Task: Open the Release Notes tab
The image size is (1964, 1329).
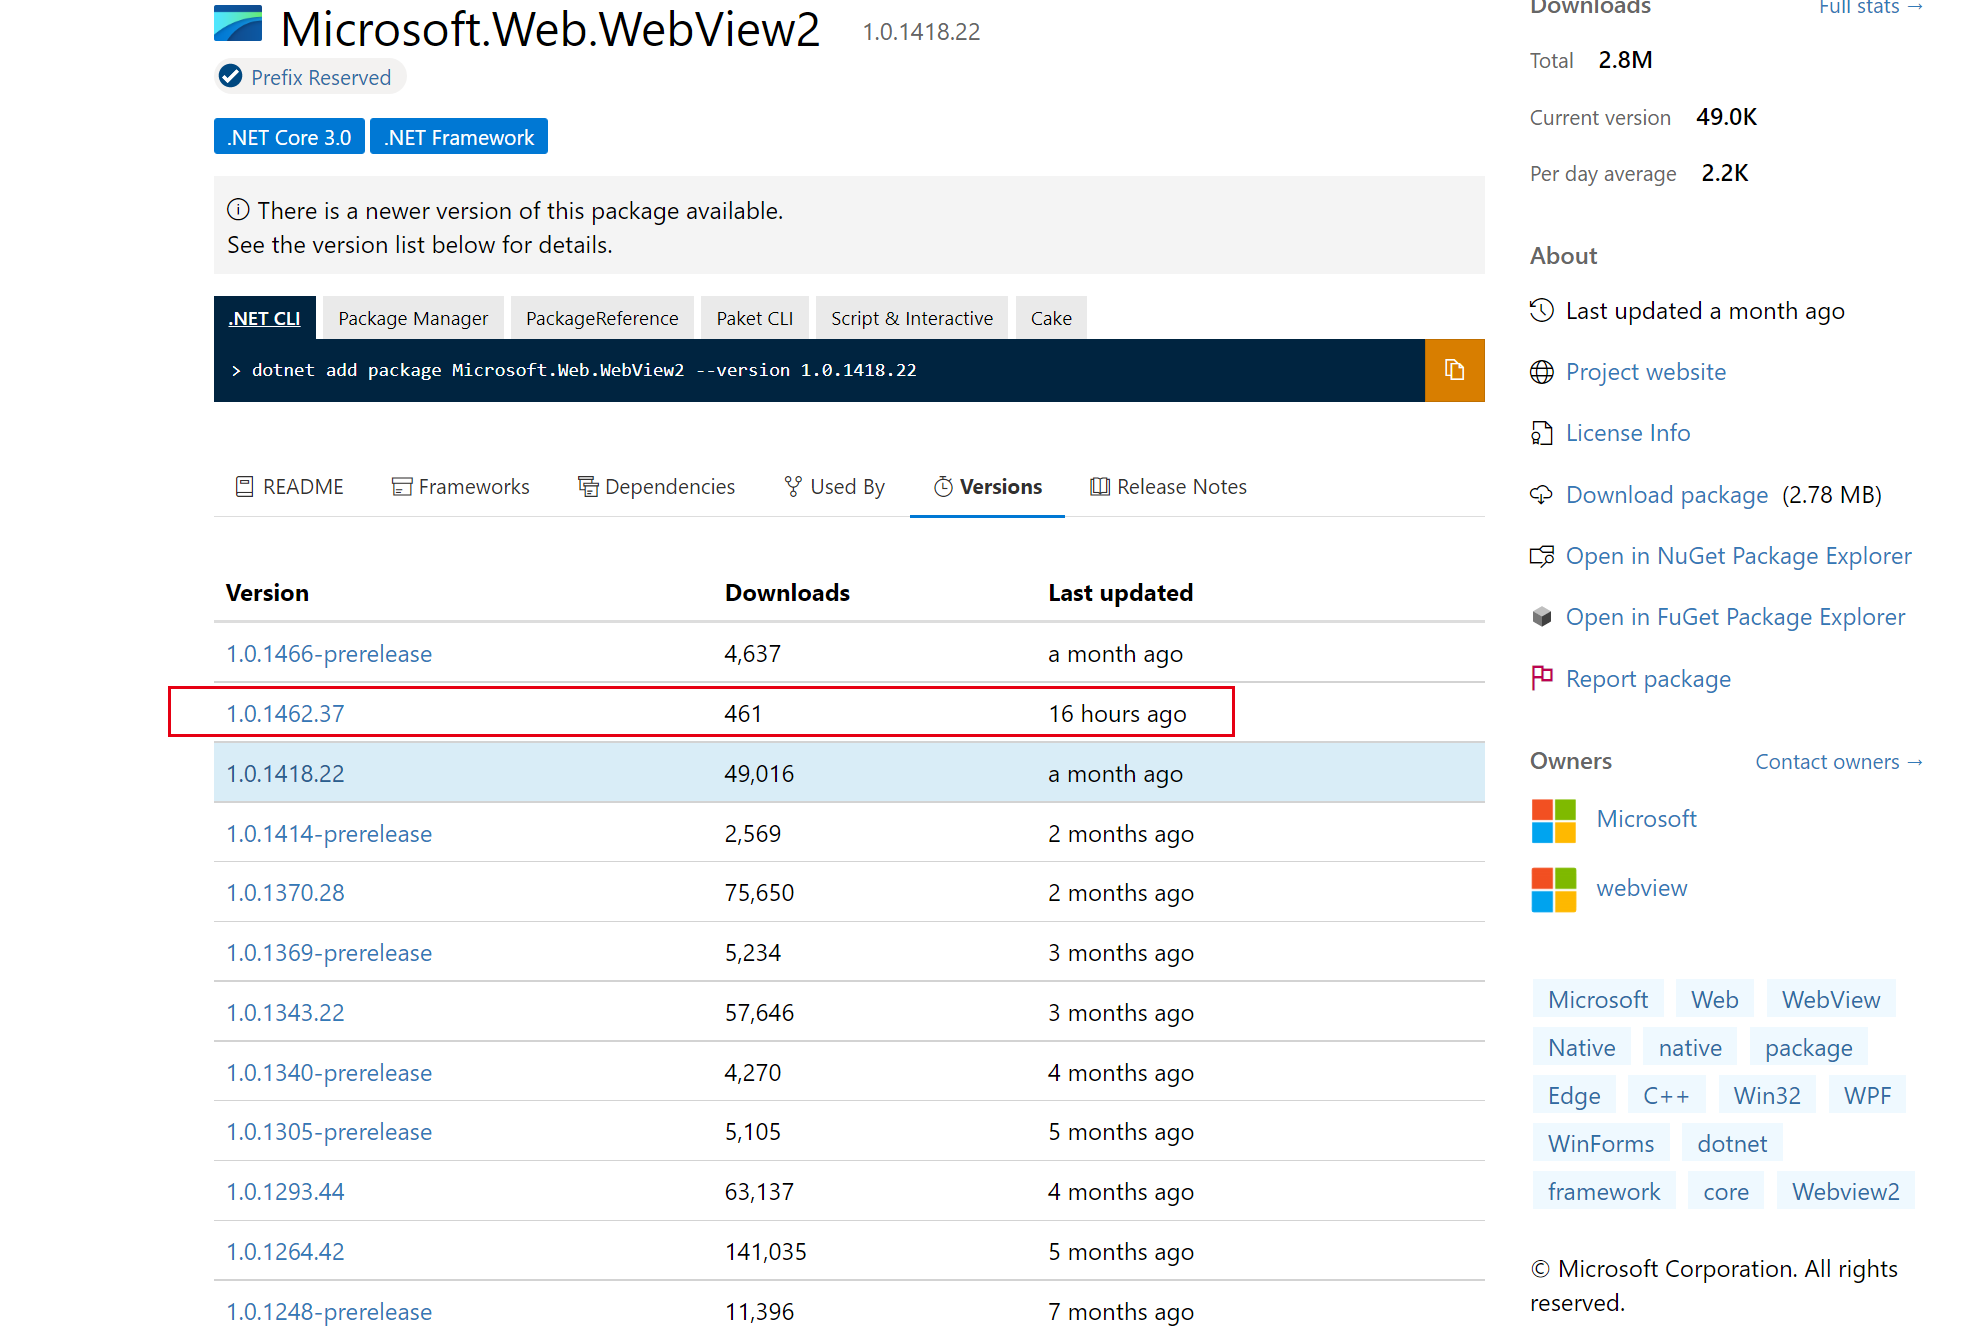Action: click(x=1168, y=486)
